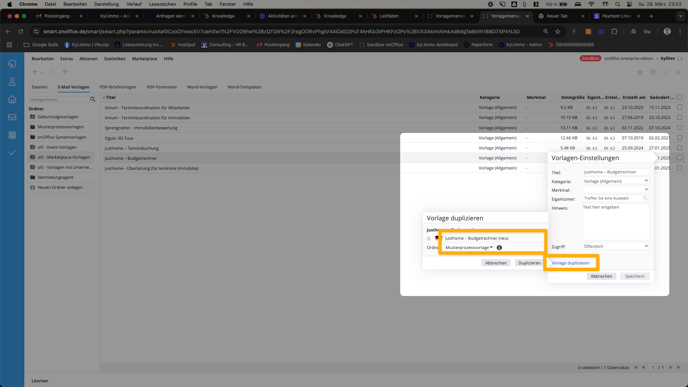Switch to PDF-Briefvorlagen tab
Screen dimensions: 688x387
point(118,87)
